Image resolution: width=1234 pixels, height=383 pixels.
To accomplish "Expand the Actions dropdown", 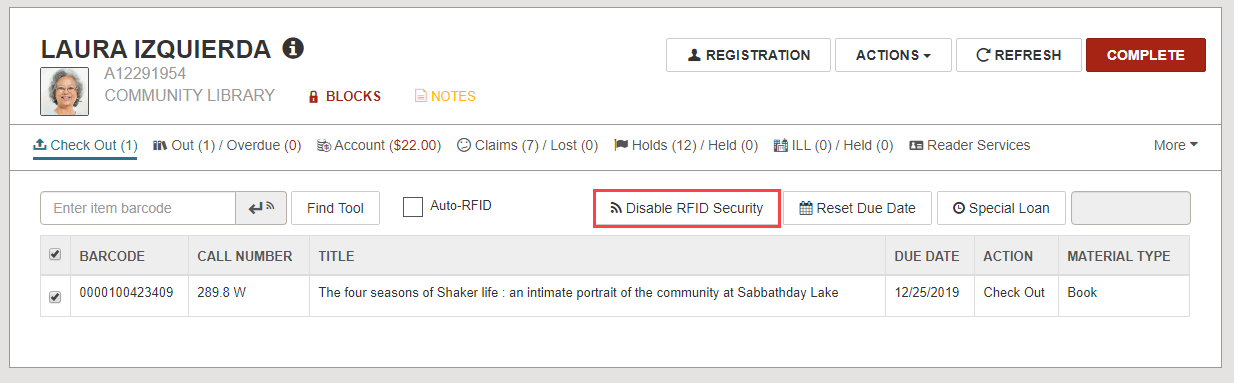I will pyautogui.click(x=893, y=55).
